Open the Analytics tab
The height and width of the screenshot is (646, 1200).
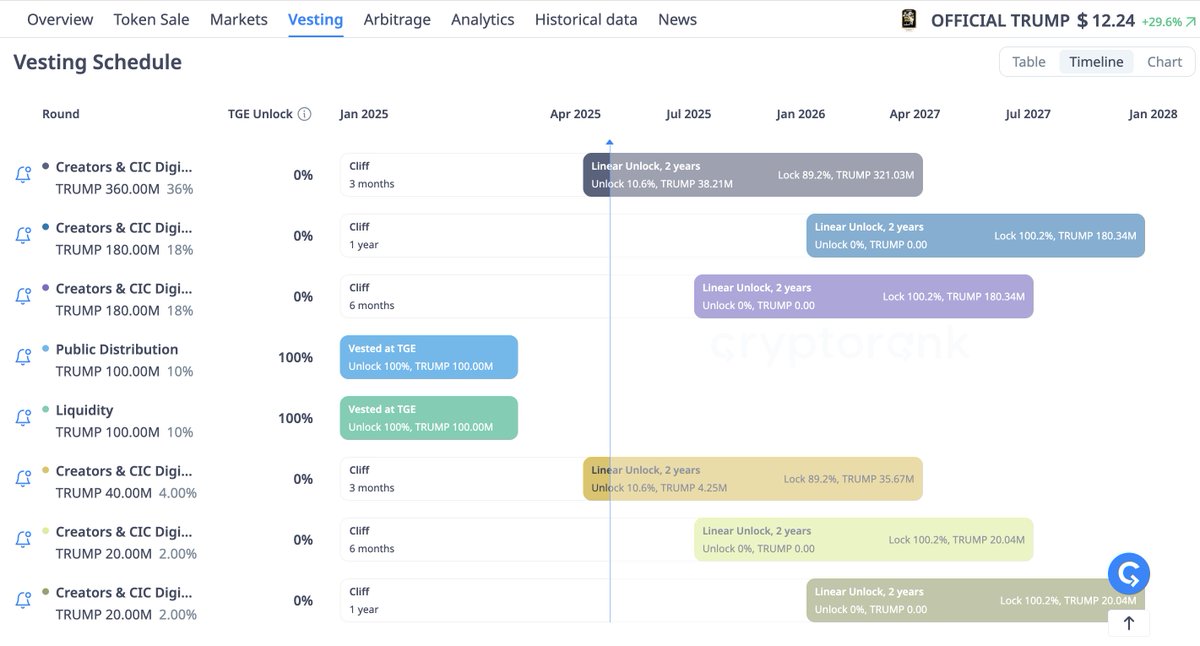click(483, 19)
